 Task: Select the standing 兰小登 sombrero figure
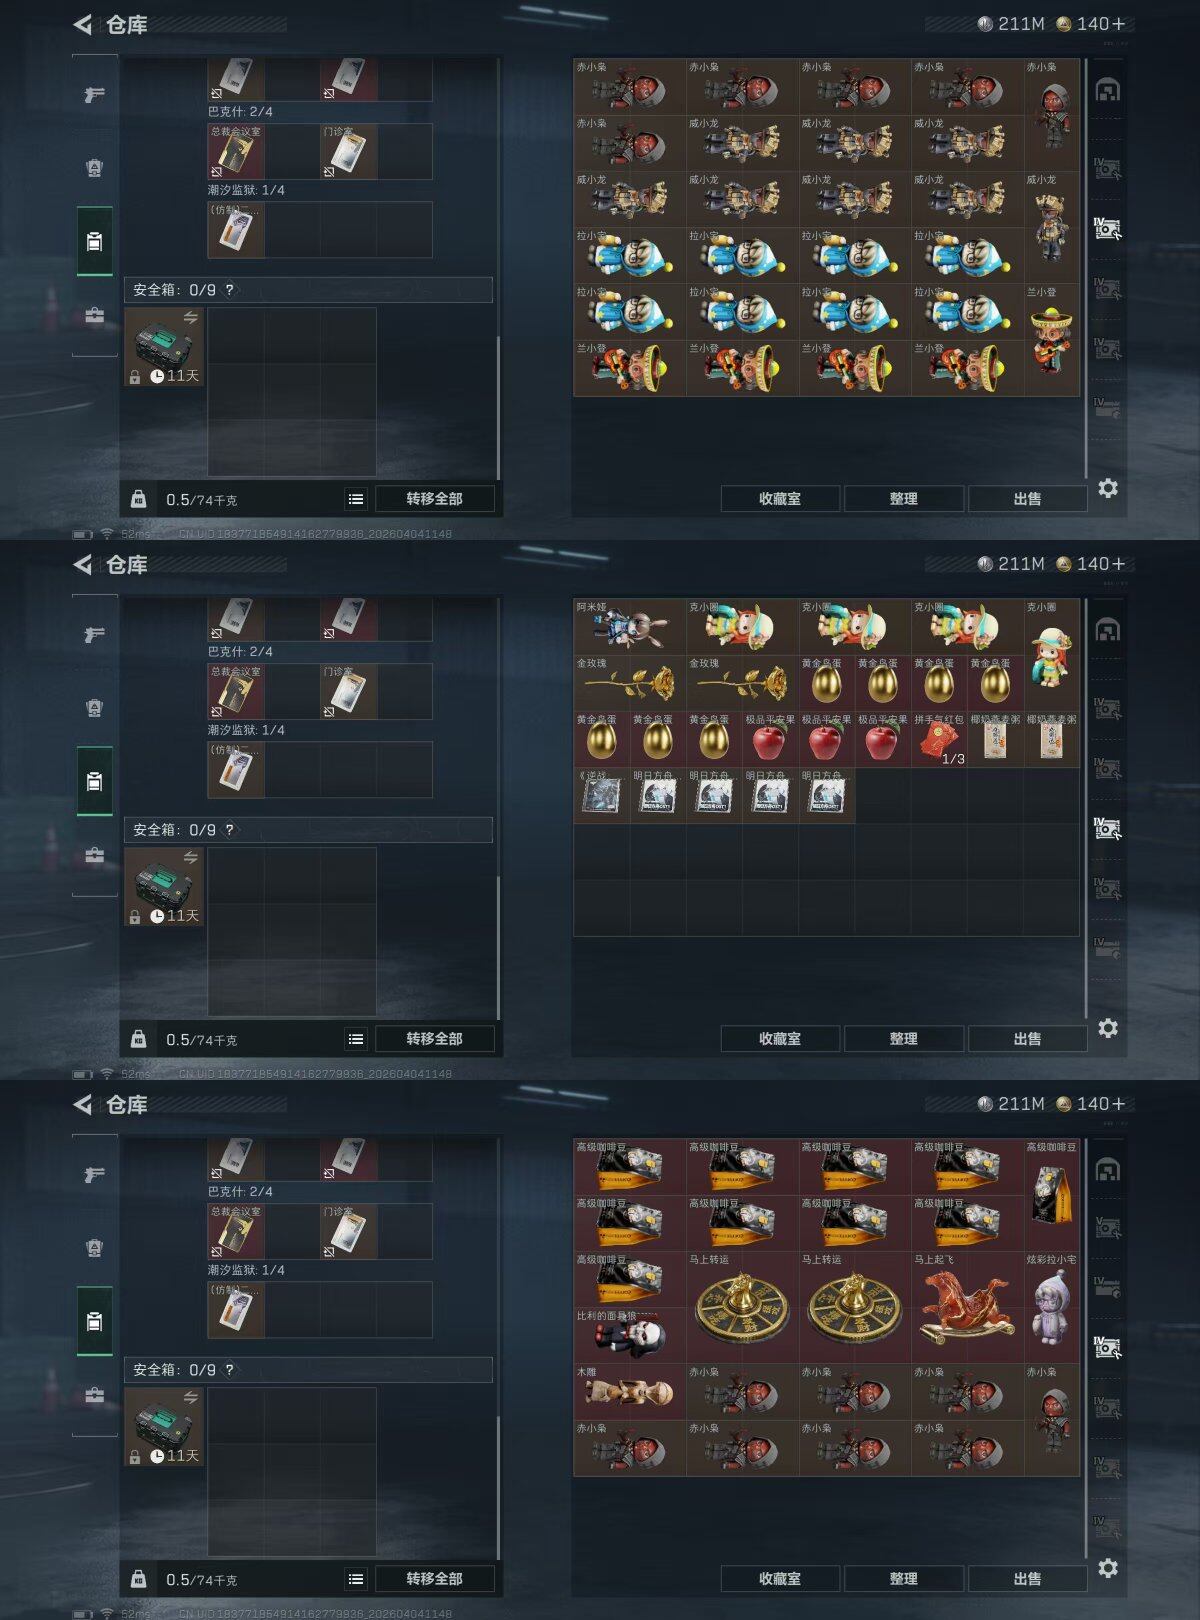point(1052,340)
